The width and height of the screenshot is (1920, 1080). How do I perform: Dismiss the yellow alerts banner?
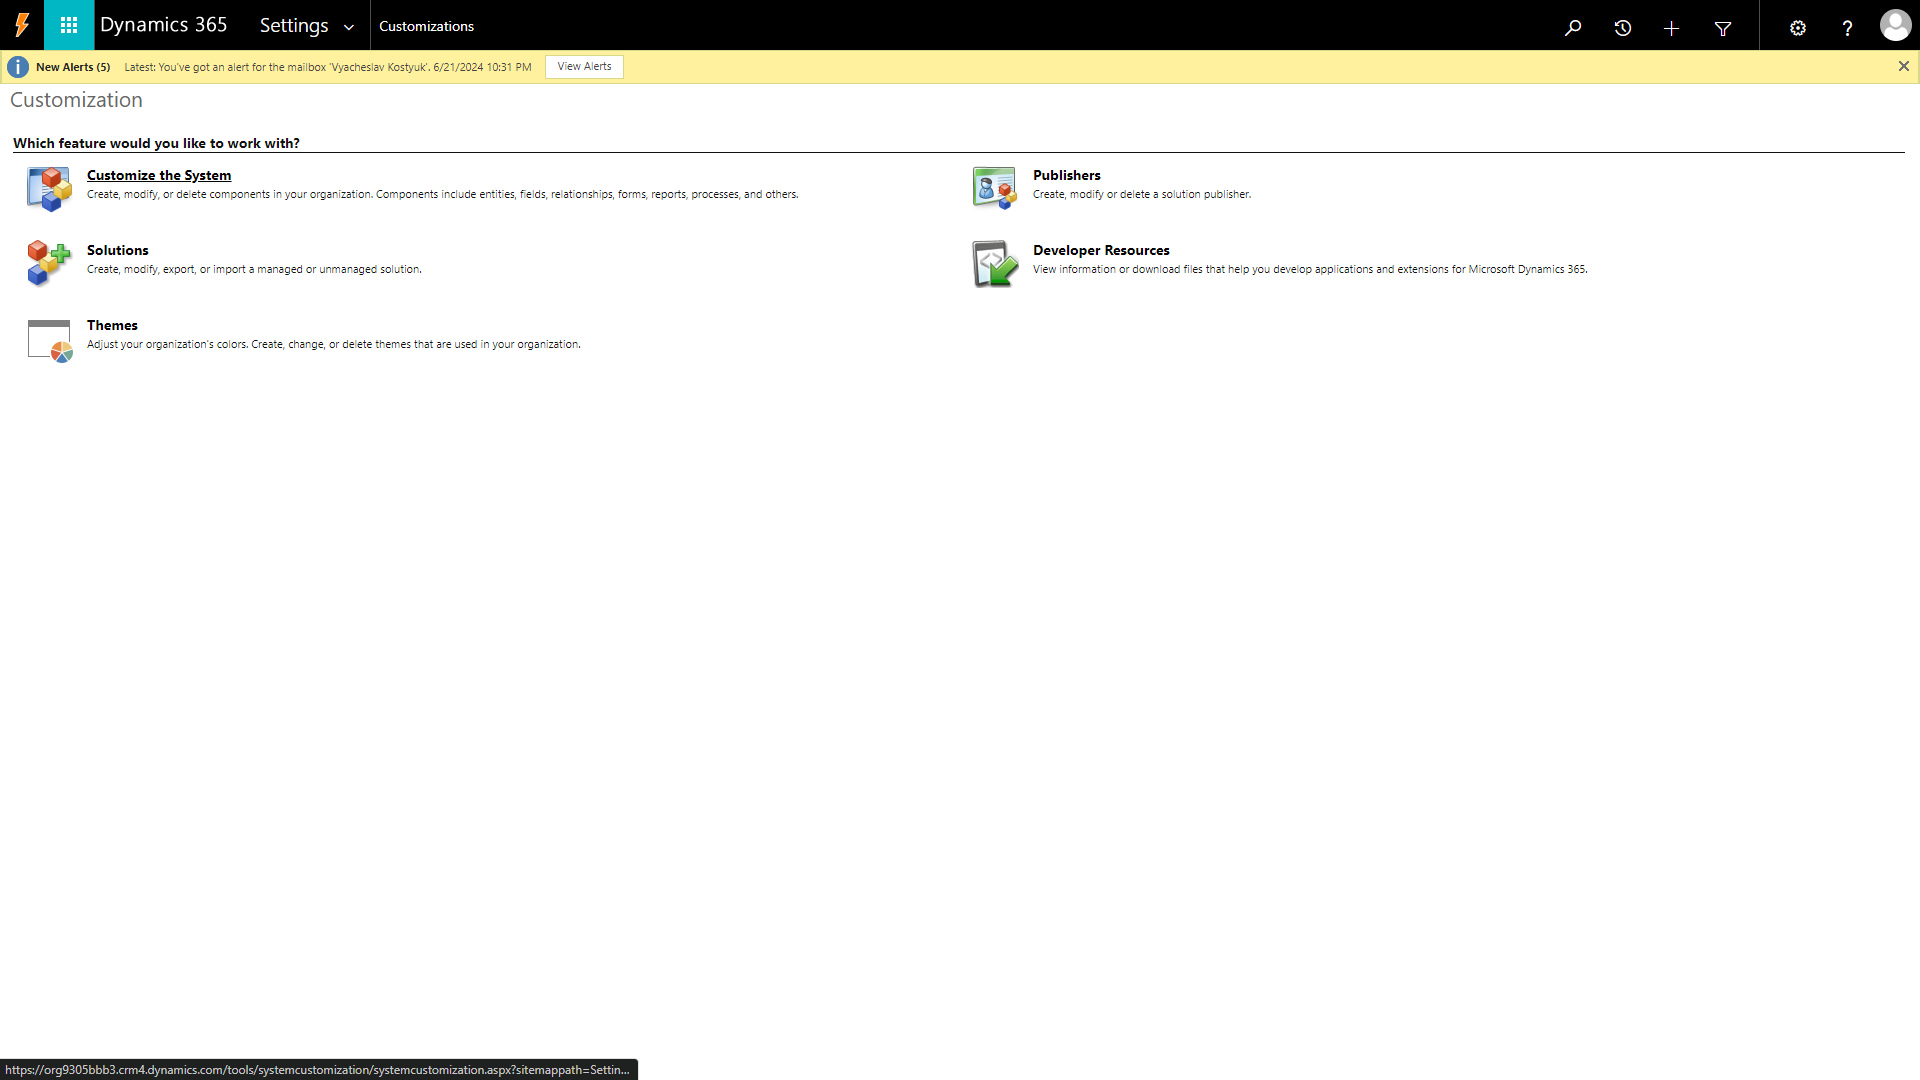click(x=1903, y=66)
